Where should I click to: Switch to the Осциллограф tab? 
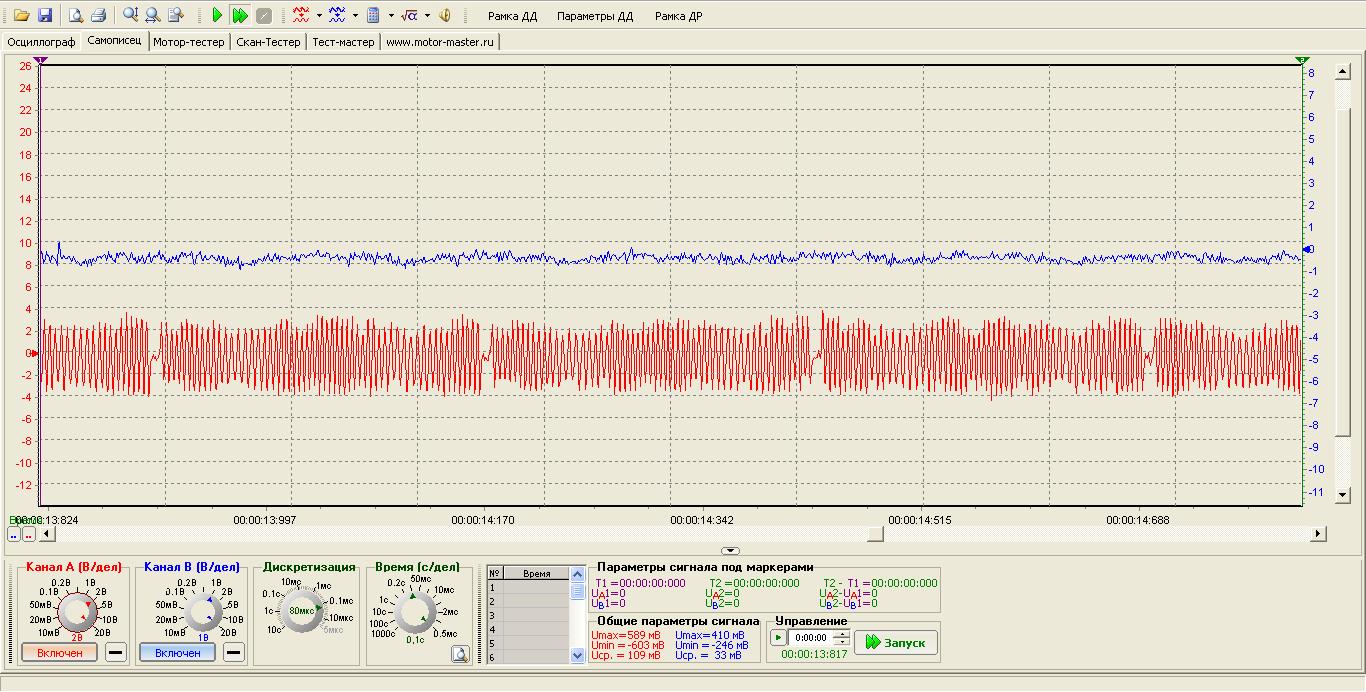pos(41,42)
